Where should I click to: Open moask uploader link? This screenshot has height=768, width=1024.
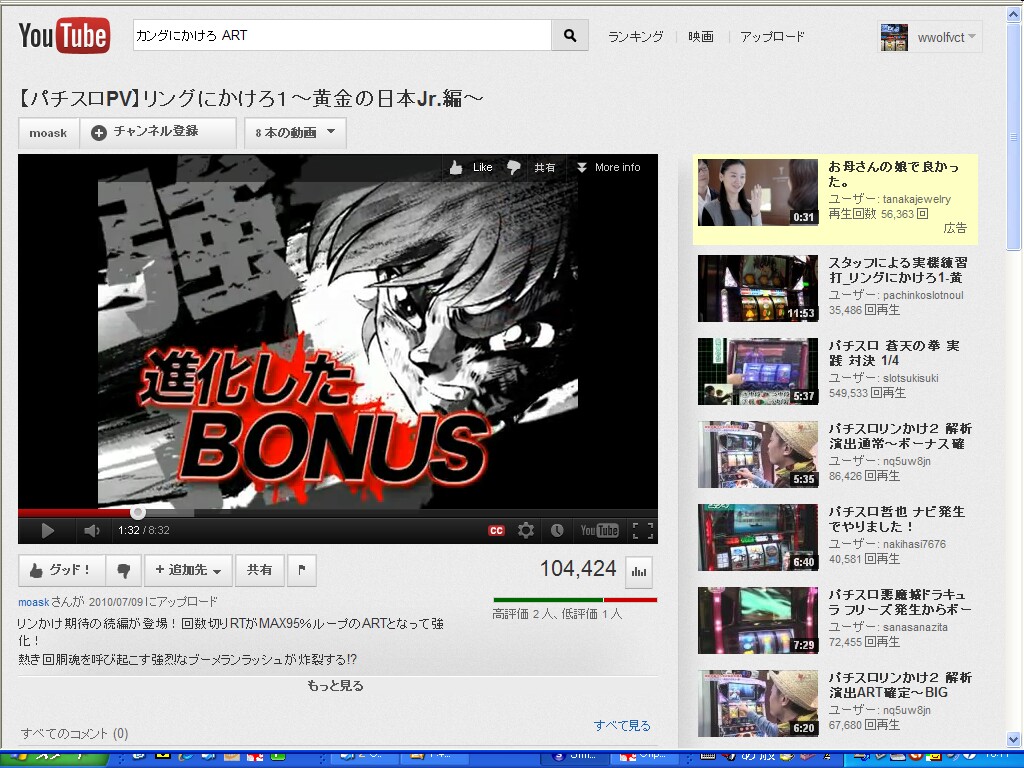point(33,601)
